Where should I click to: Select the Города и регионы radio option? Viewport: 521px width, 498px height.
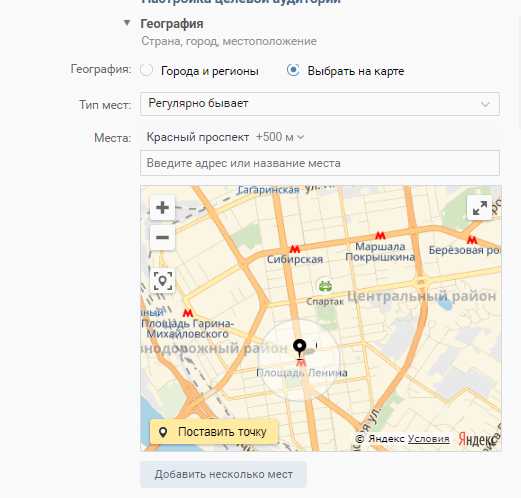[x=147, y=70]
